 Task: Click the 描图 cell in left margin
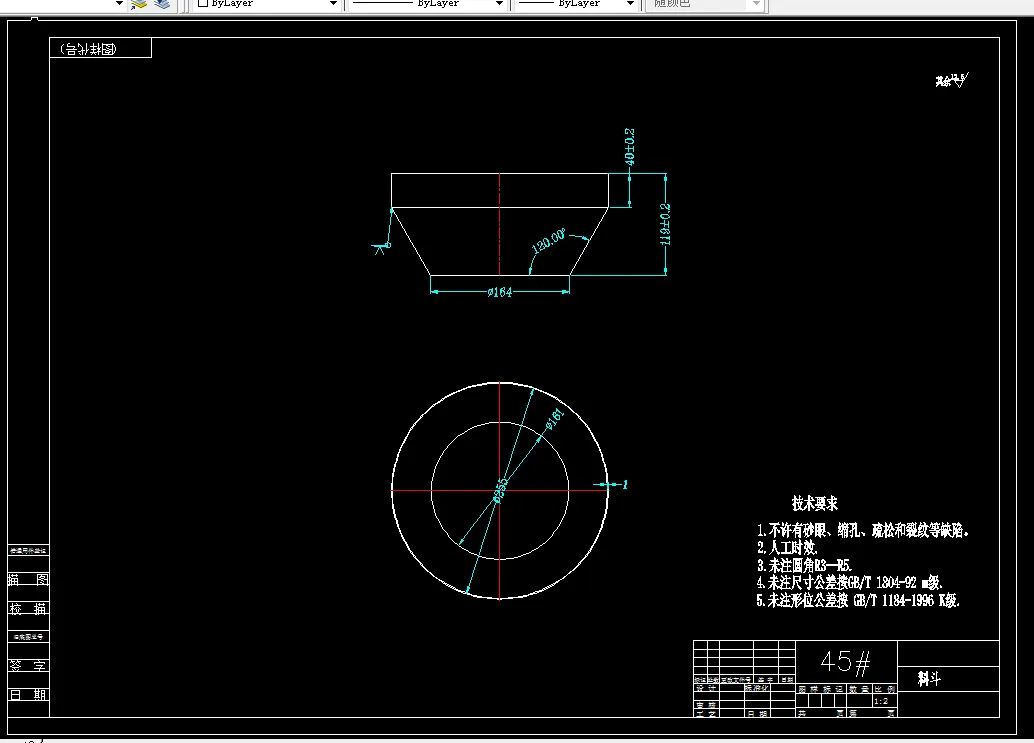pos(28,580)
